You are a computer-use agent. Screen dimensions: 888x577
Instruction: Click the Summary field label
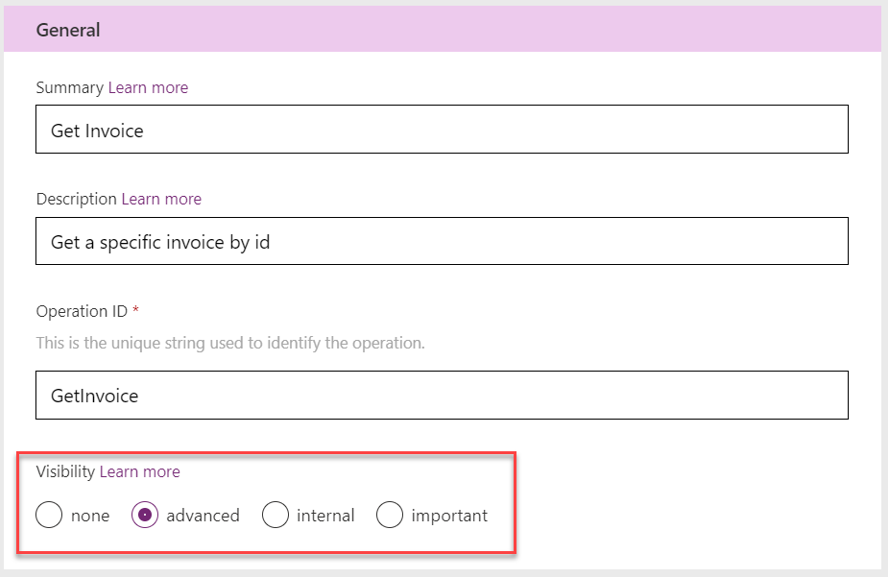pyautogui.click(x=70, y=88)
